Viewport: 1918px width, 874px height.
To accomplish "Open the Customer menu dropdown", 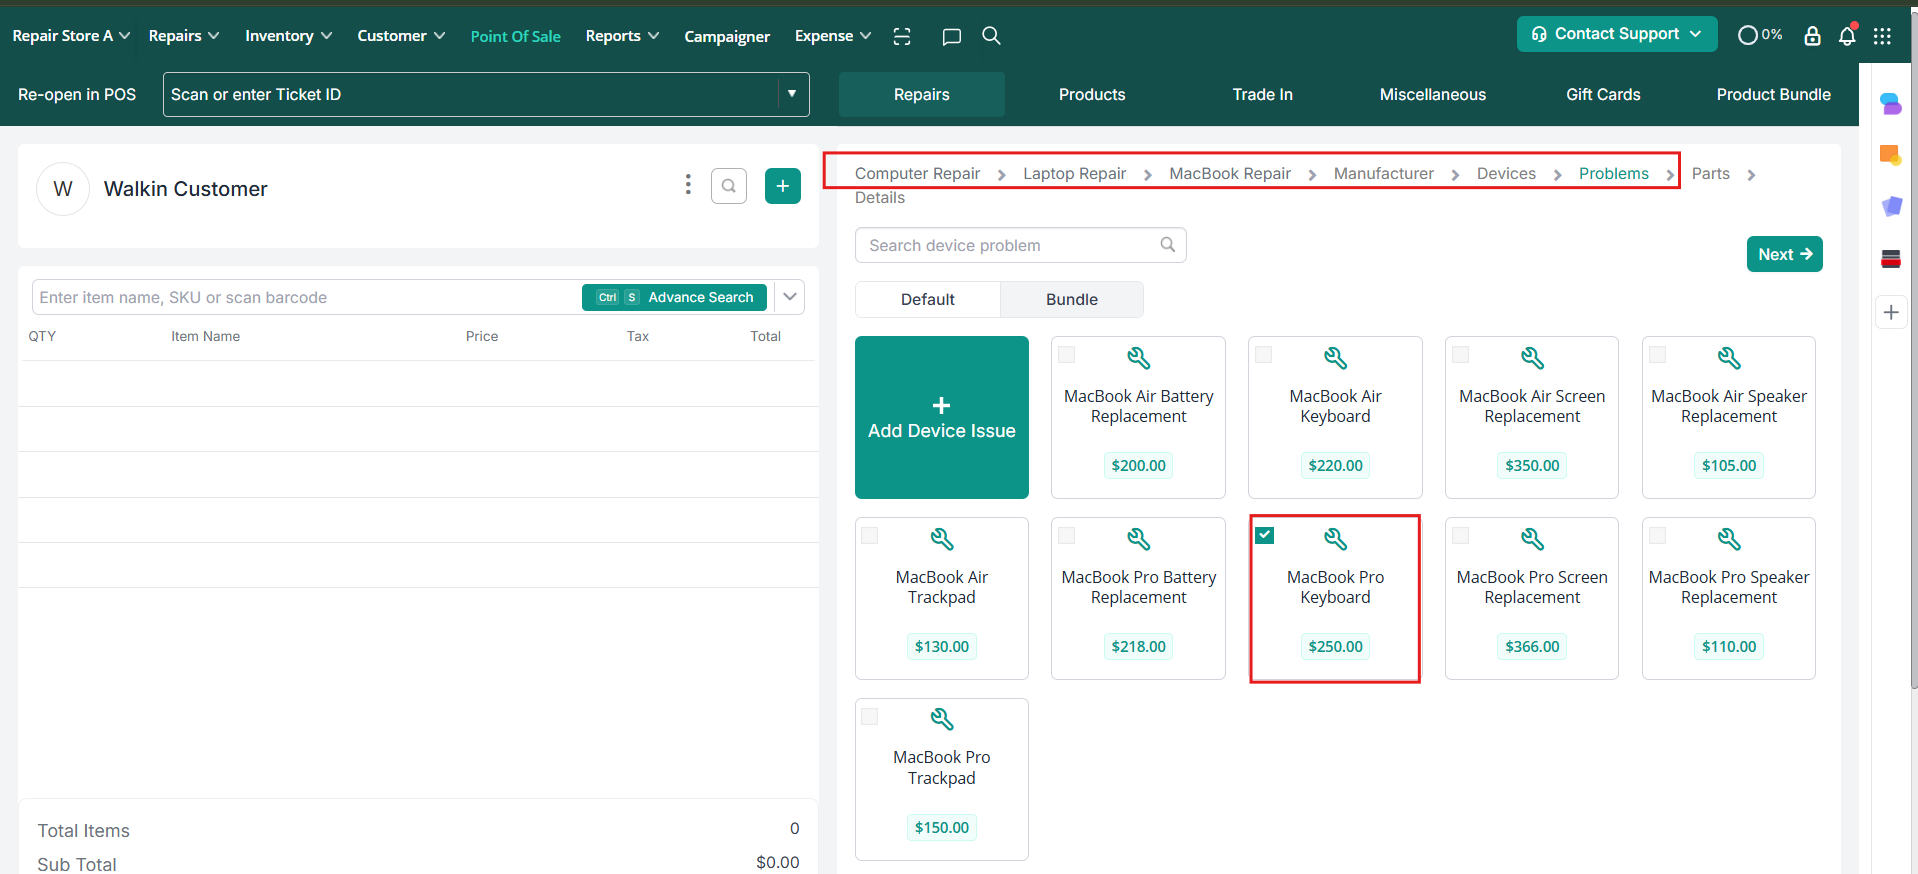I will (x=401, y=36).
